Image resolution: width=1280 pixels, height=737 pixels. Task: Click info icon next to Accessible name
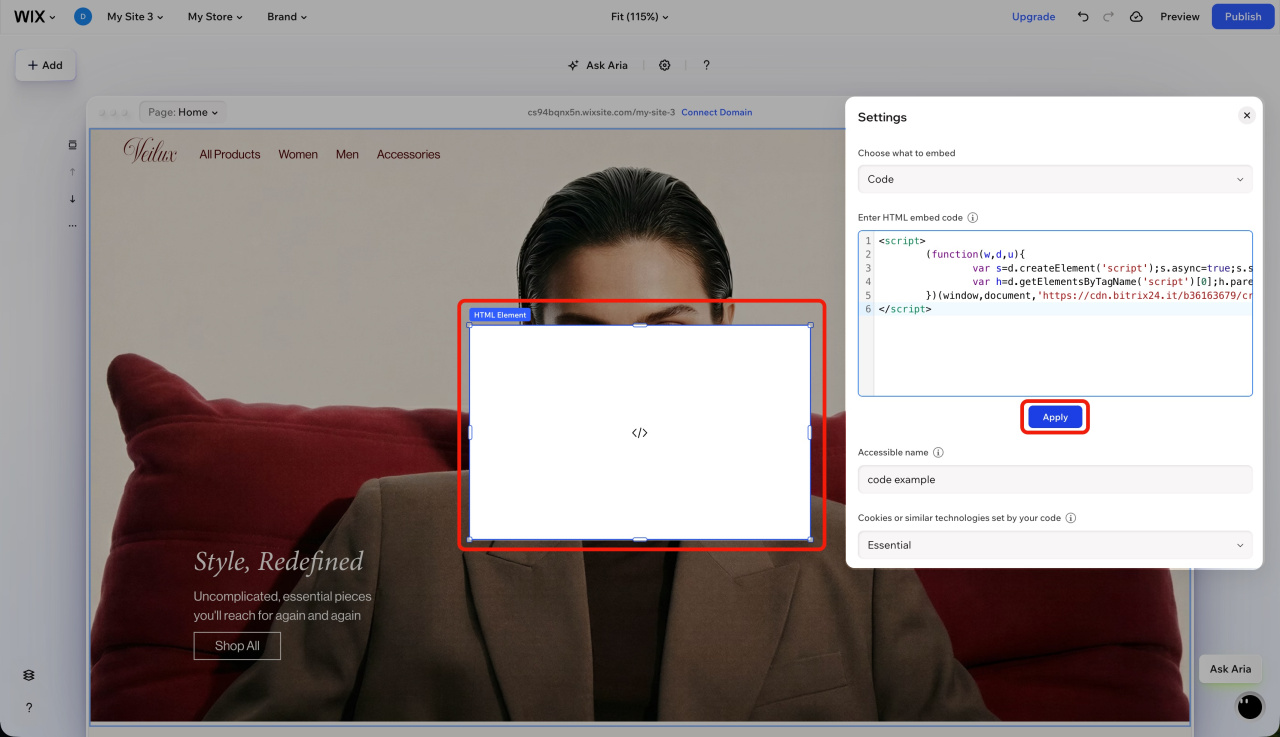pyautogui.click(x=938, y=452)
